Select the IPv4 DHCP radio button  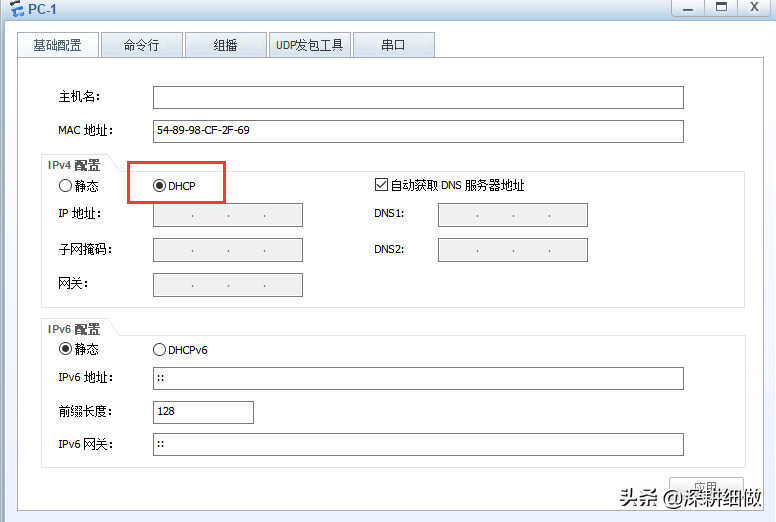click(159, 186)
